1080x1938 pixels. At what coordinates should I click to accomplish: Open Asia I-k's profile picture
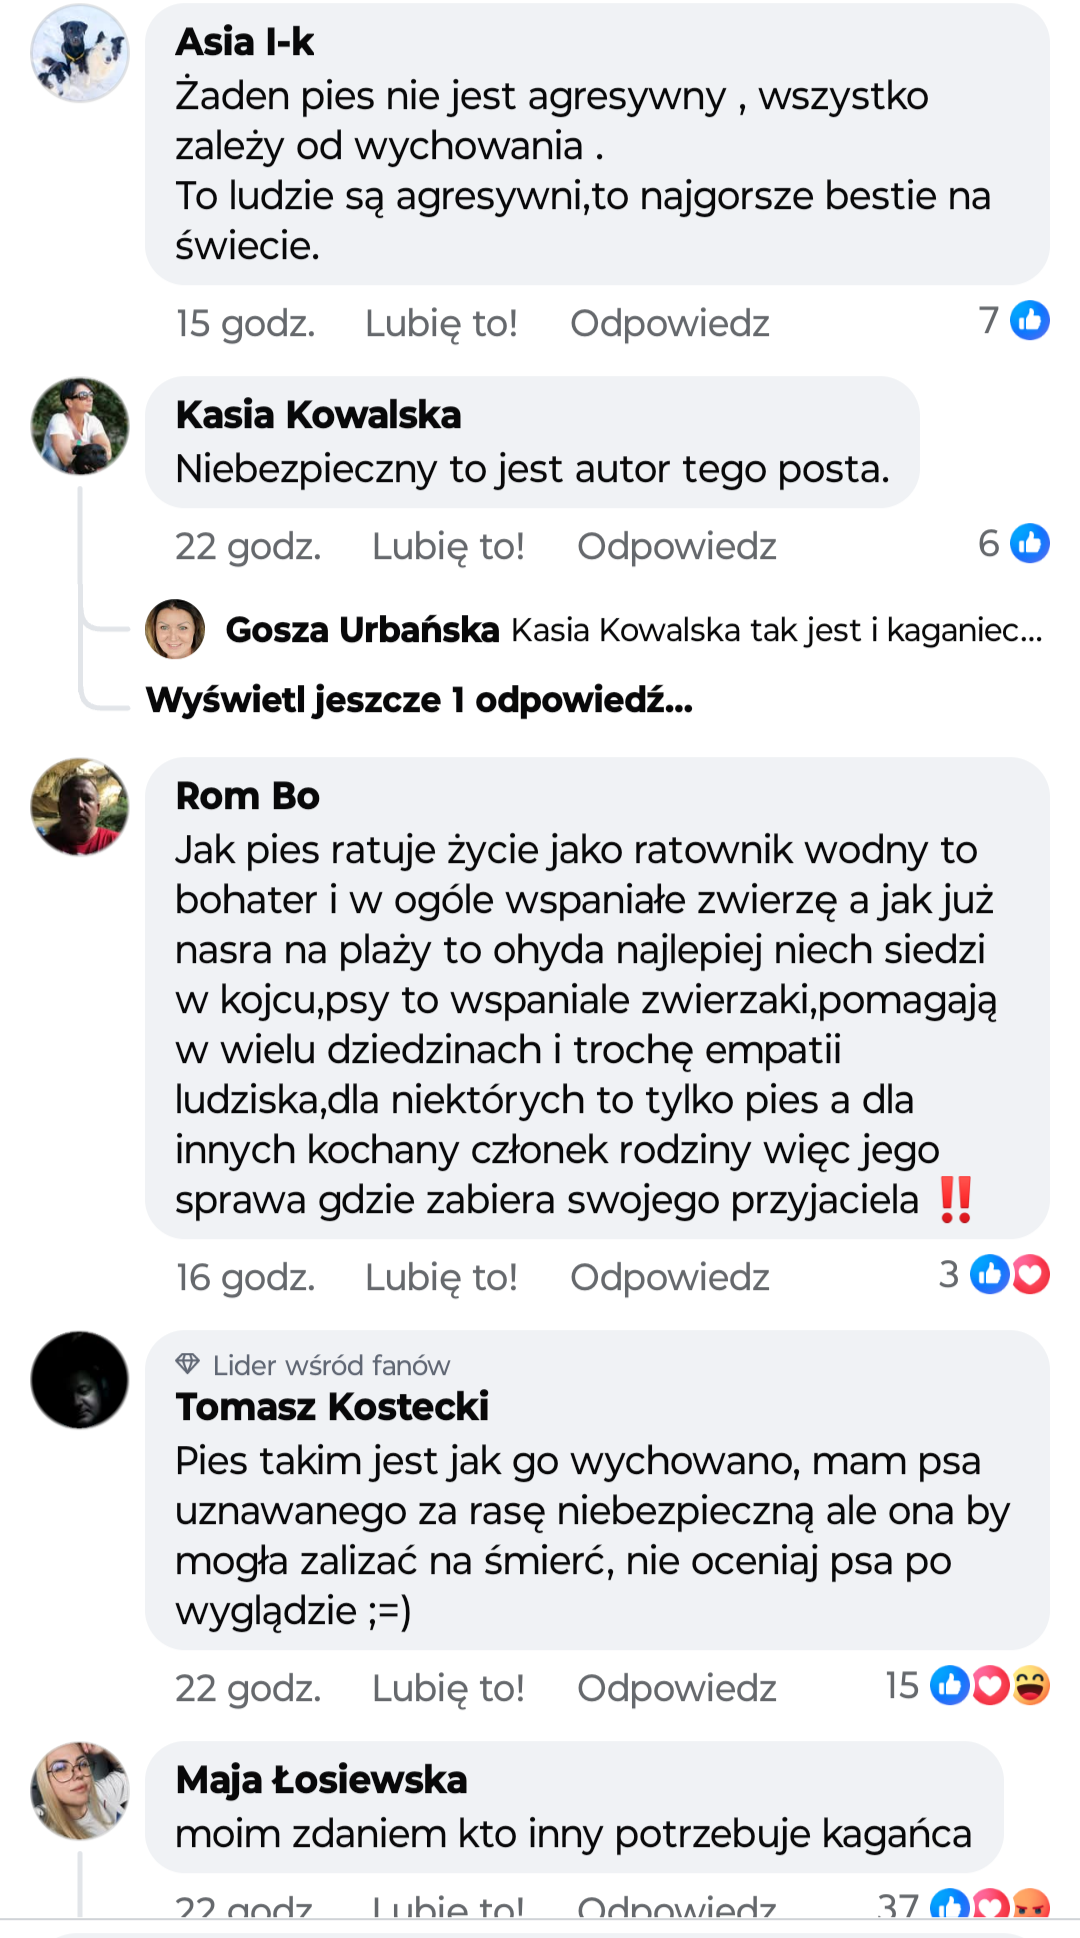coord(80,53)
